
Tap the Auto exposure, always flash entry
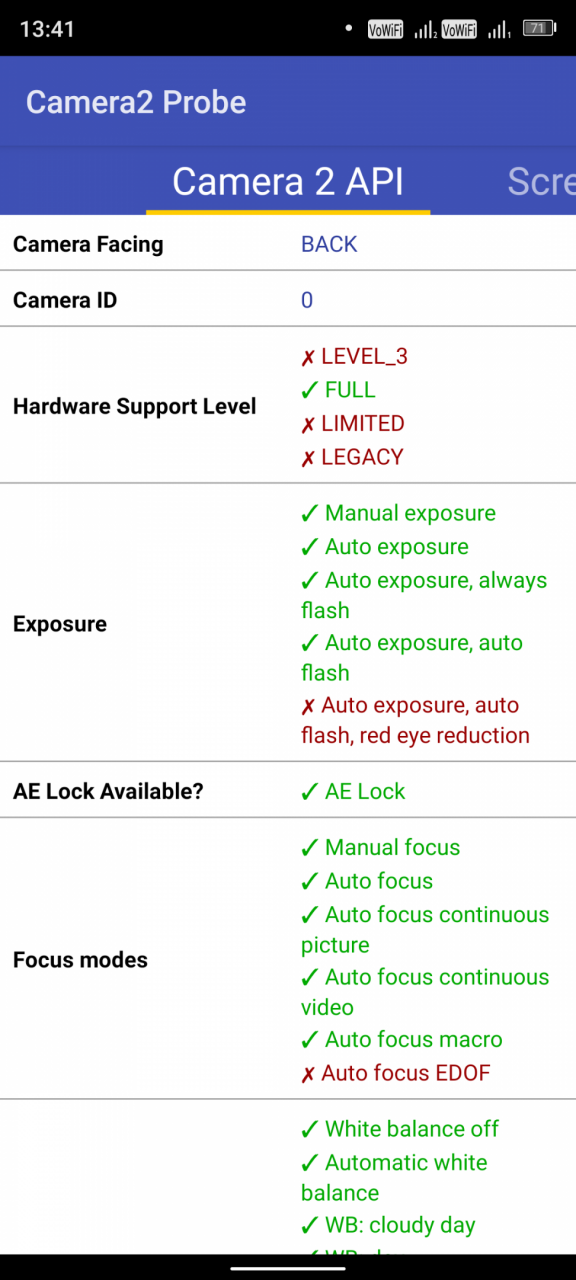(x=424, y=595)
